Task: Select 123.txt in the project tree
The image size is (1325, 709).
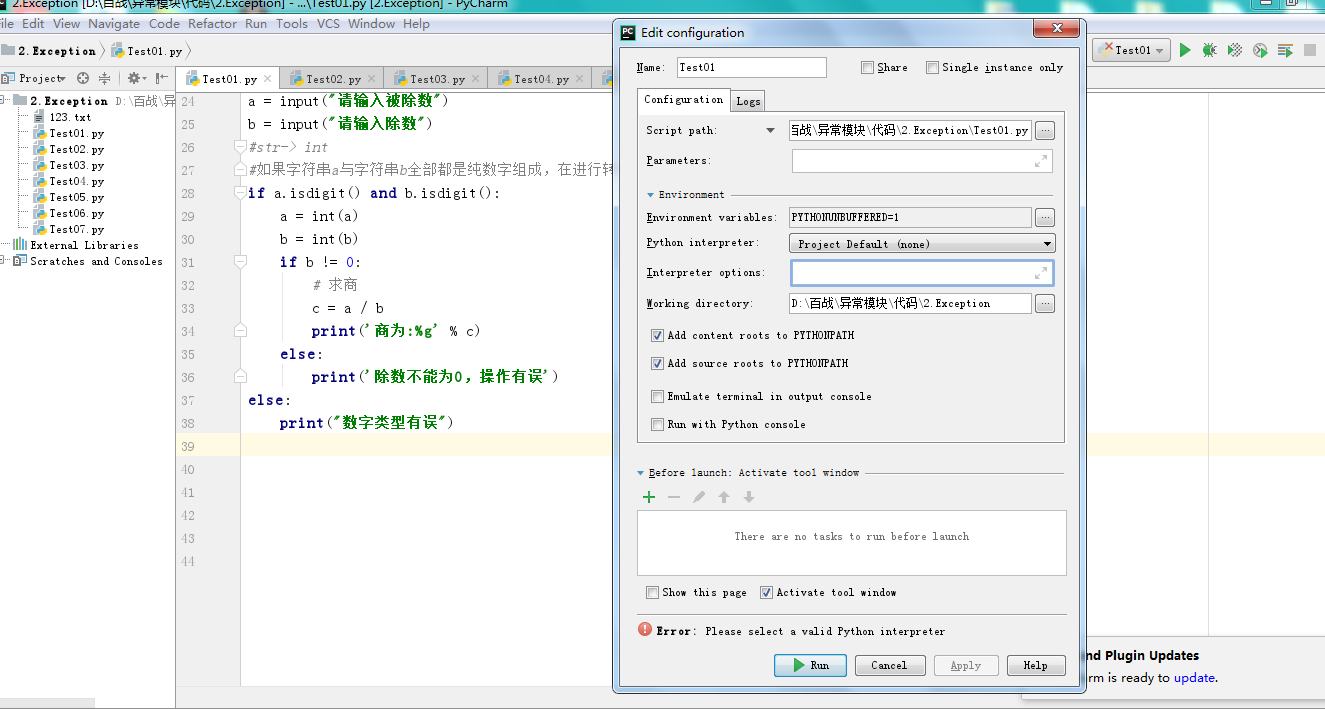Action: coord(69,117)
